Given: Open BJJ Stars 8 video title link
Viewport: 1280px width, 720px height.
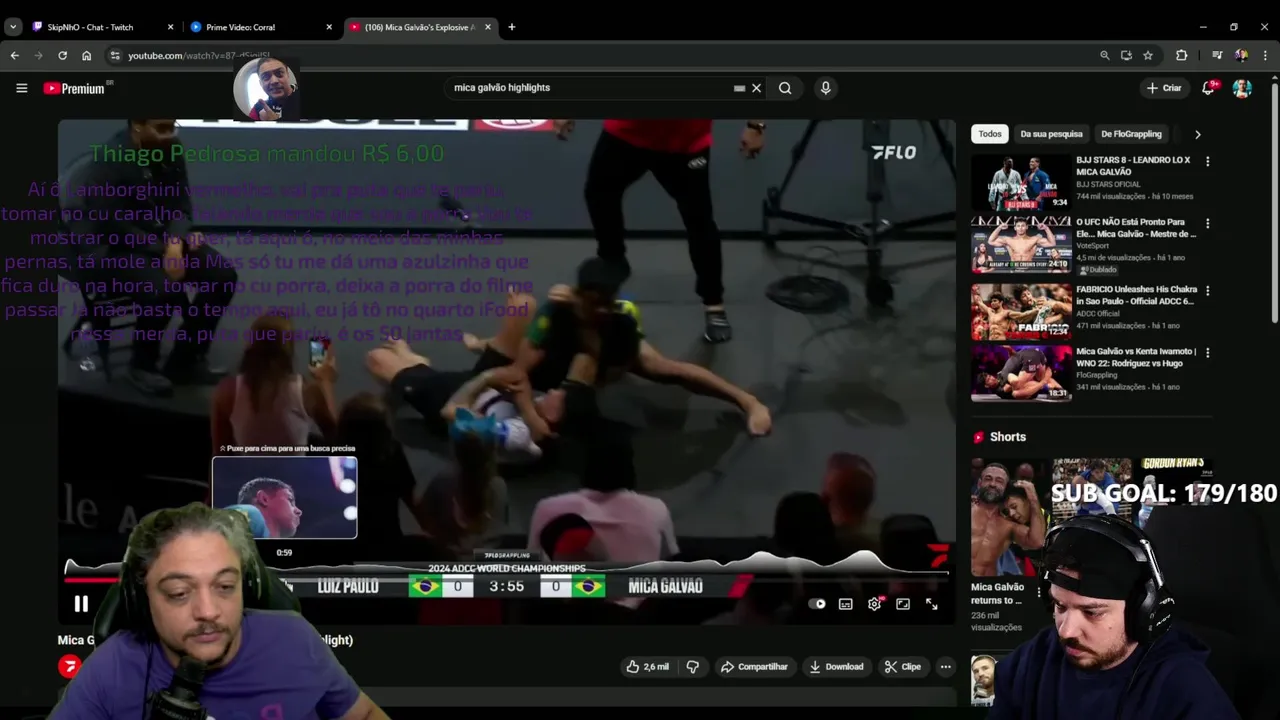Looking at the screenshot, I should 1133,166.
